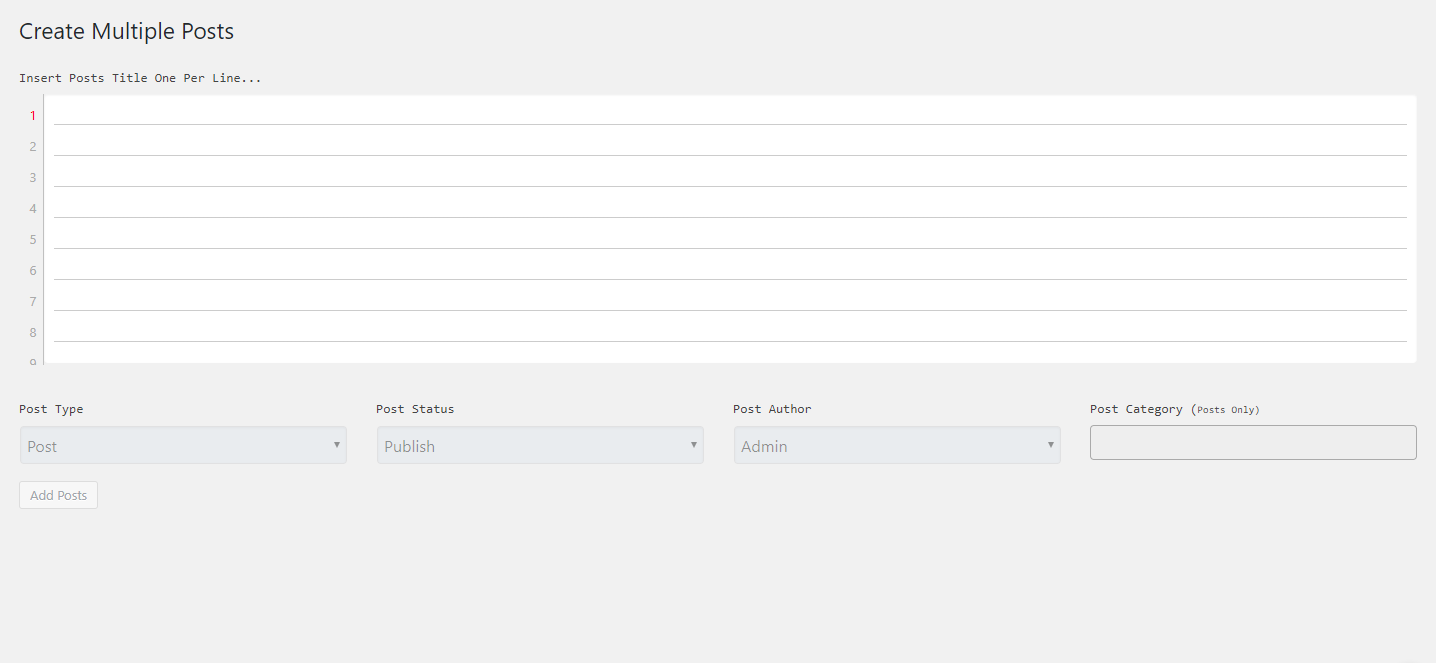Click line 1 of the titles editor
Viewport: 1436px width, 663px height.
pos(730,110)
